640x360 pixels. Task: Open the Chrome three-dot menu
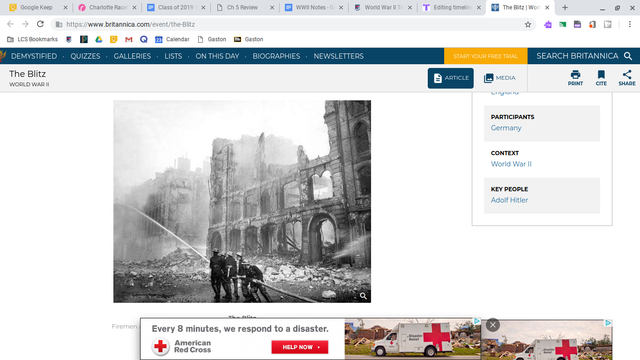630,24
